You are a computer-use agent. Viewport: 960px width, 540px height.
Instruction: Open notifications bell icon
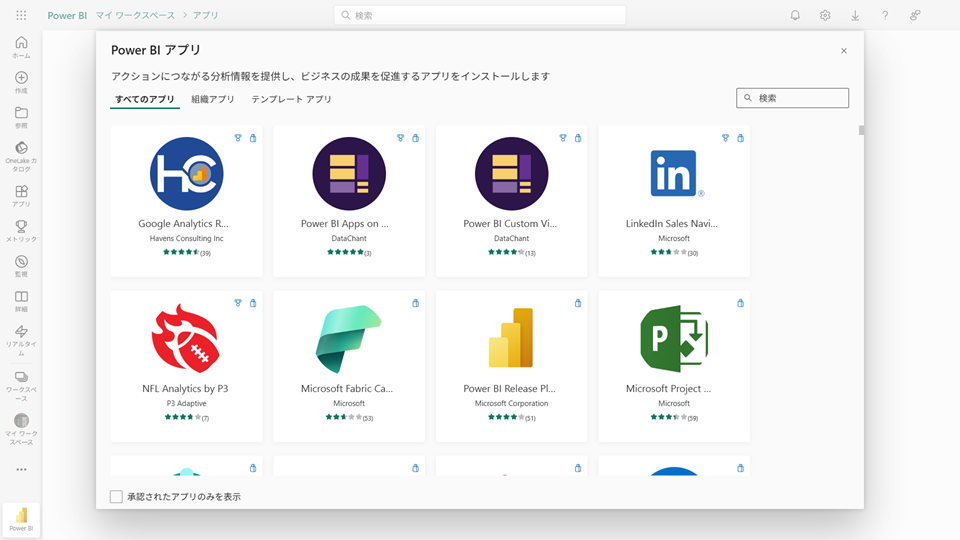[x=795, y=15]
